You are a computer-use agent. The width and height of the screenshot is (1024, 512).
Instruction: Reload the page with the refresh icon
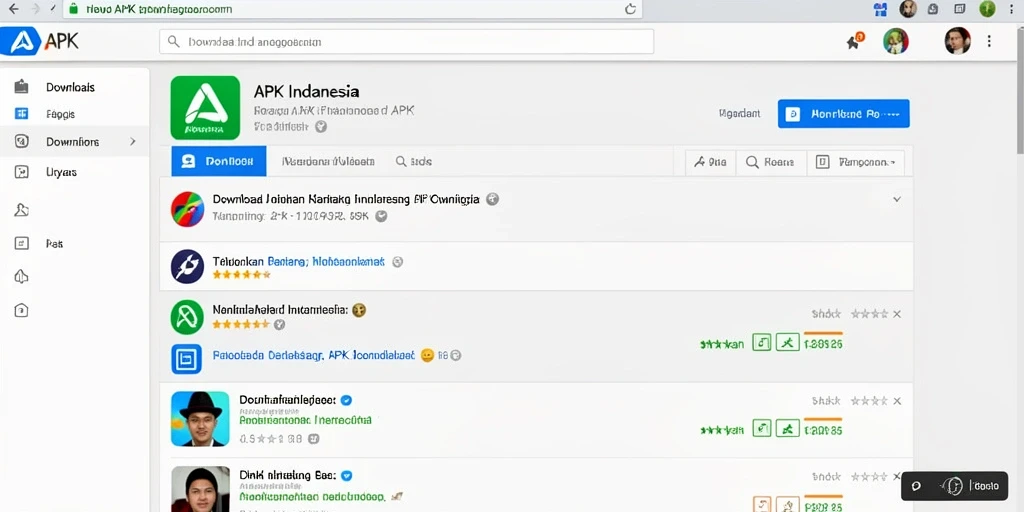[x=630, y=9]
